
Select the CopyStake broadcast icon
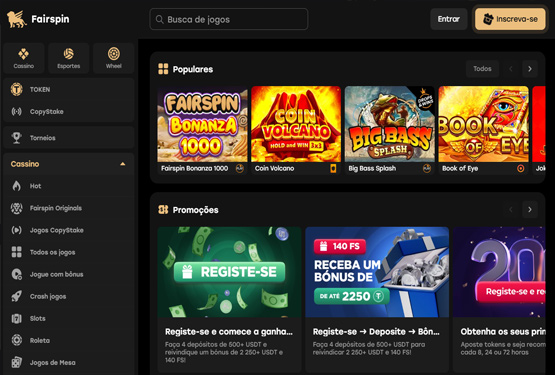[x=17, y=112]
